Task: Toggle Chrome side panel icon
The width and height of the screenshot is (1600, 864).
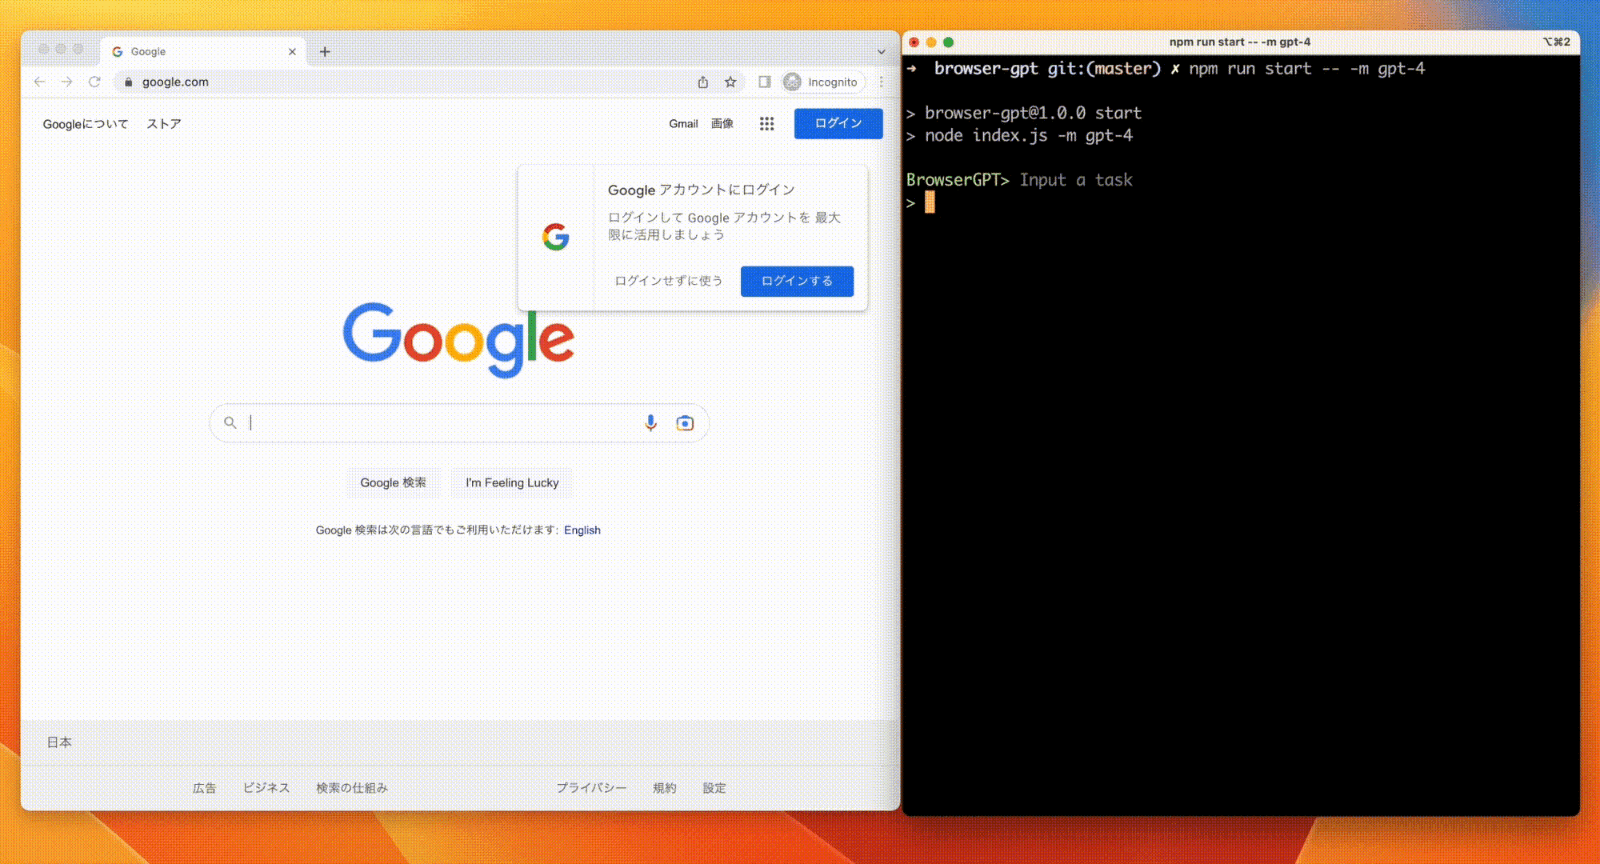Action: (764, 82)
